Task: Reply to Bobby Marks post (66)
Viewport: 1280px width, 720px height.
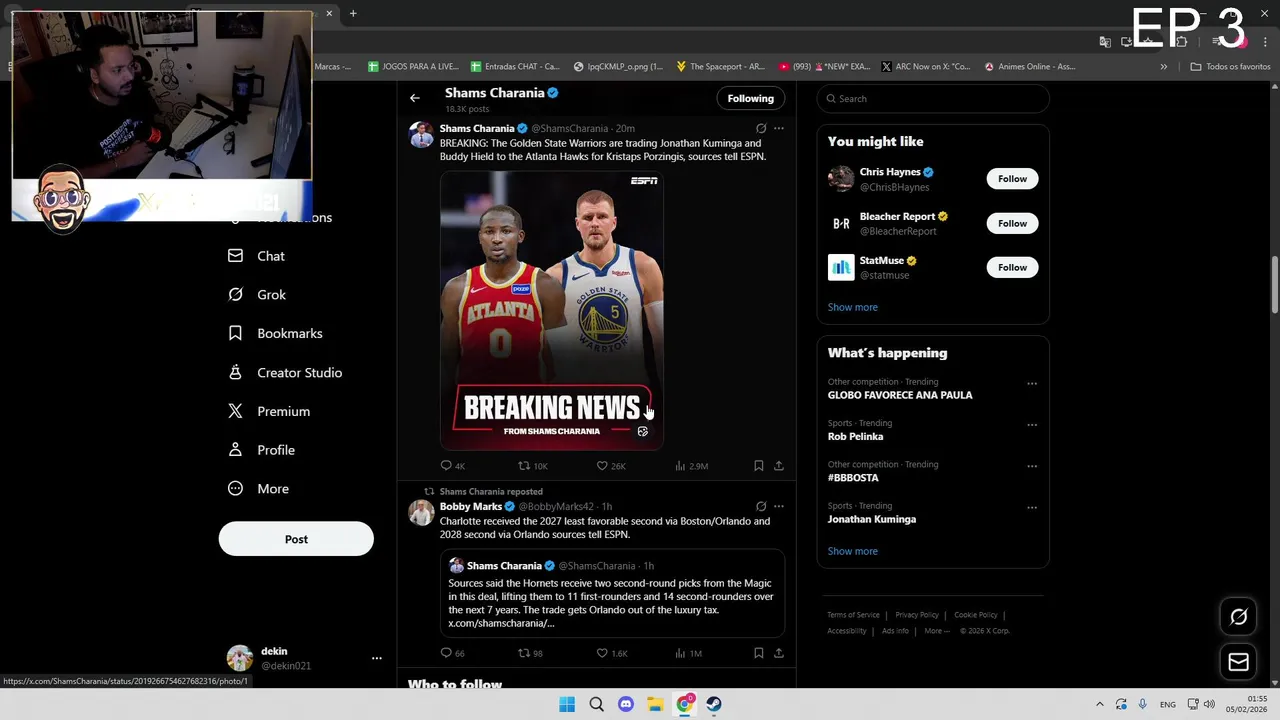Action: click(453, 653)
